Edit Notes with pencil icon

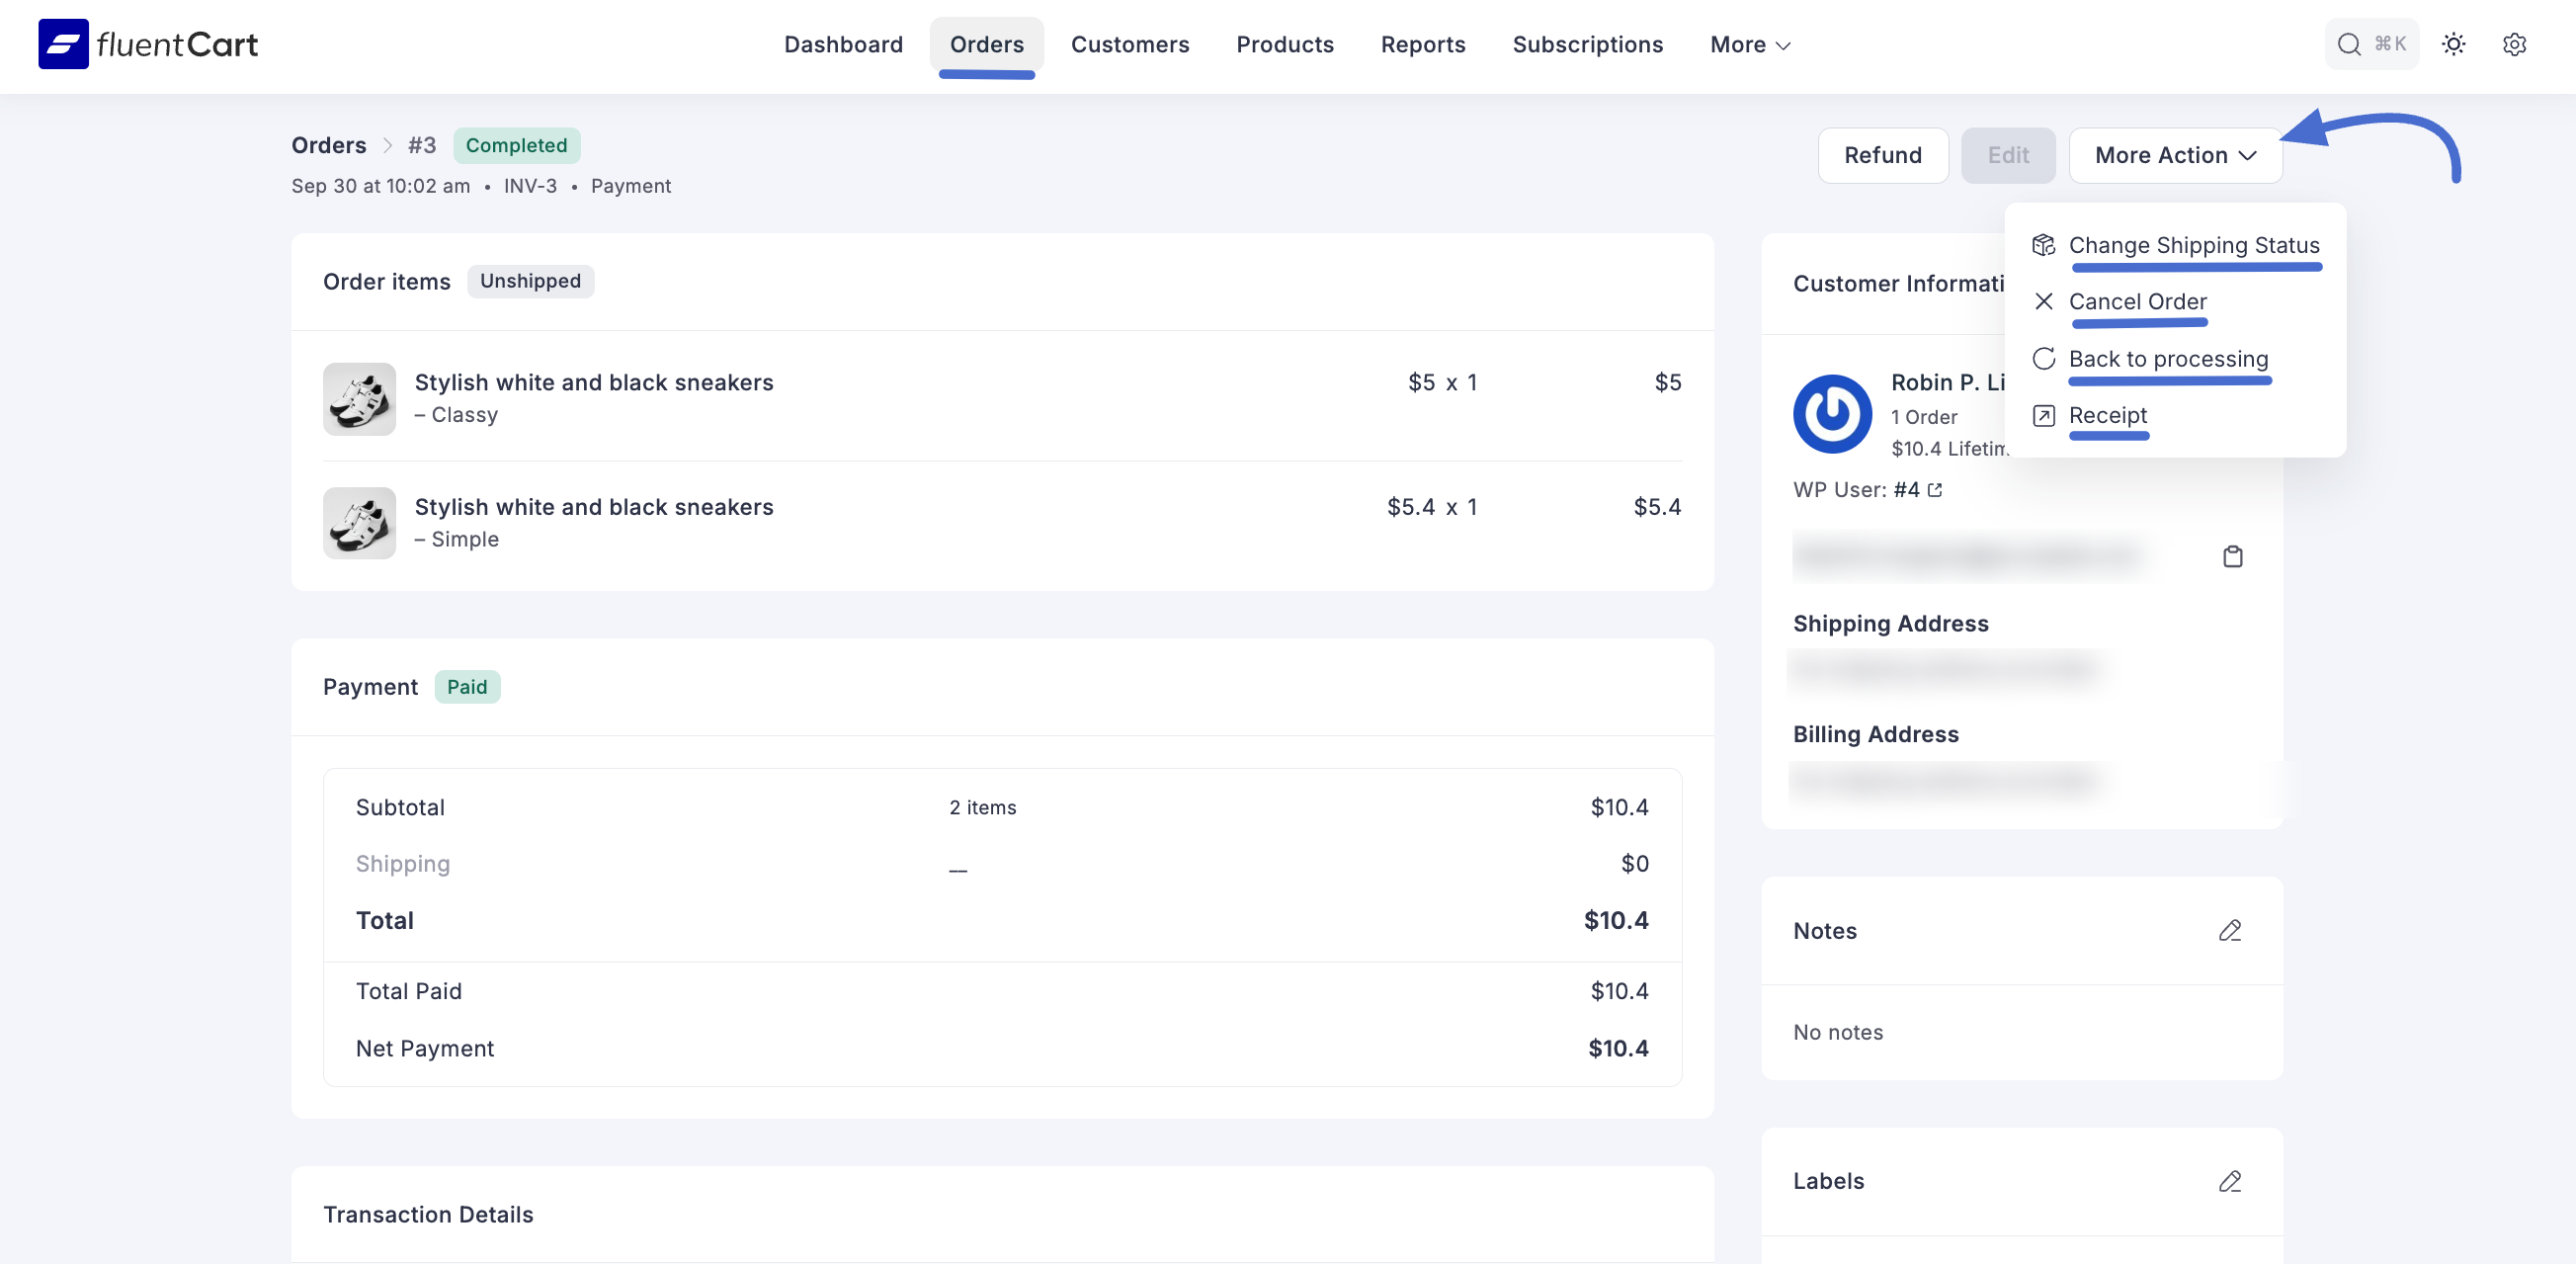click(2229, 931)
